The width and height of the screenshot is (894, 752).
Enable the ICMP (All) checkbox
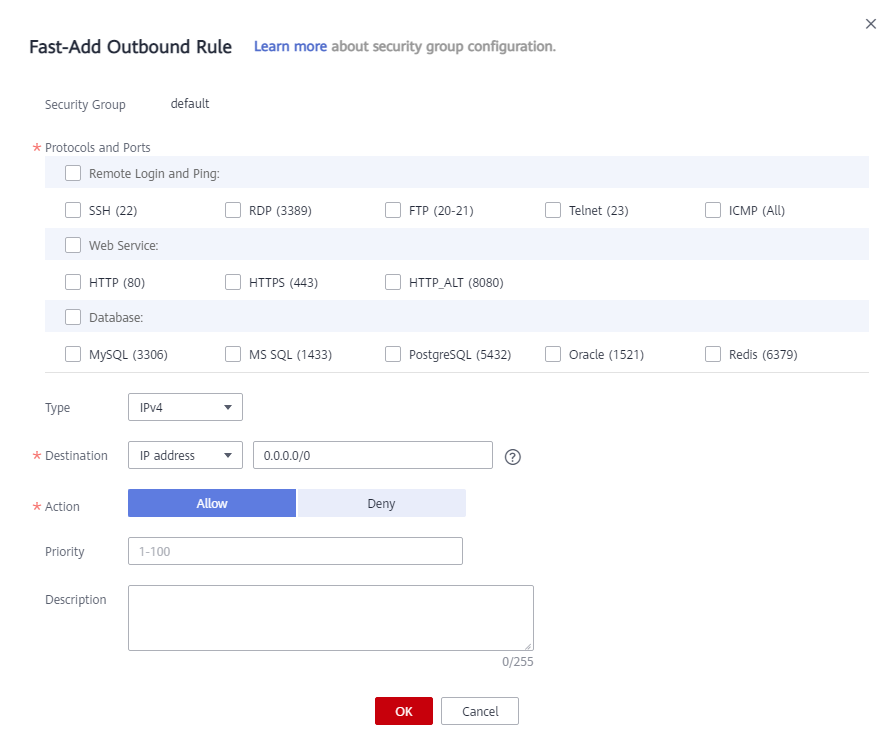coord(713,210)
